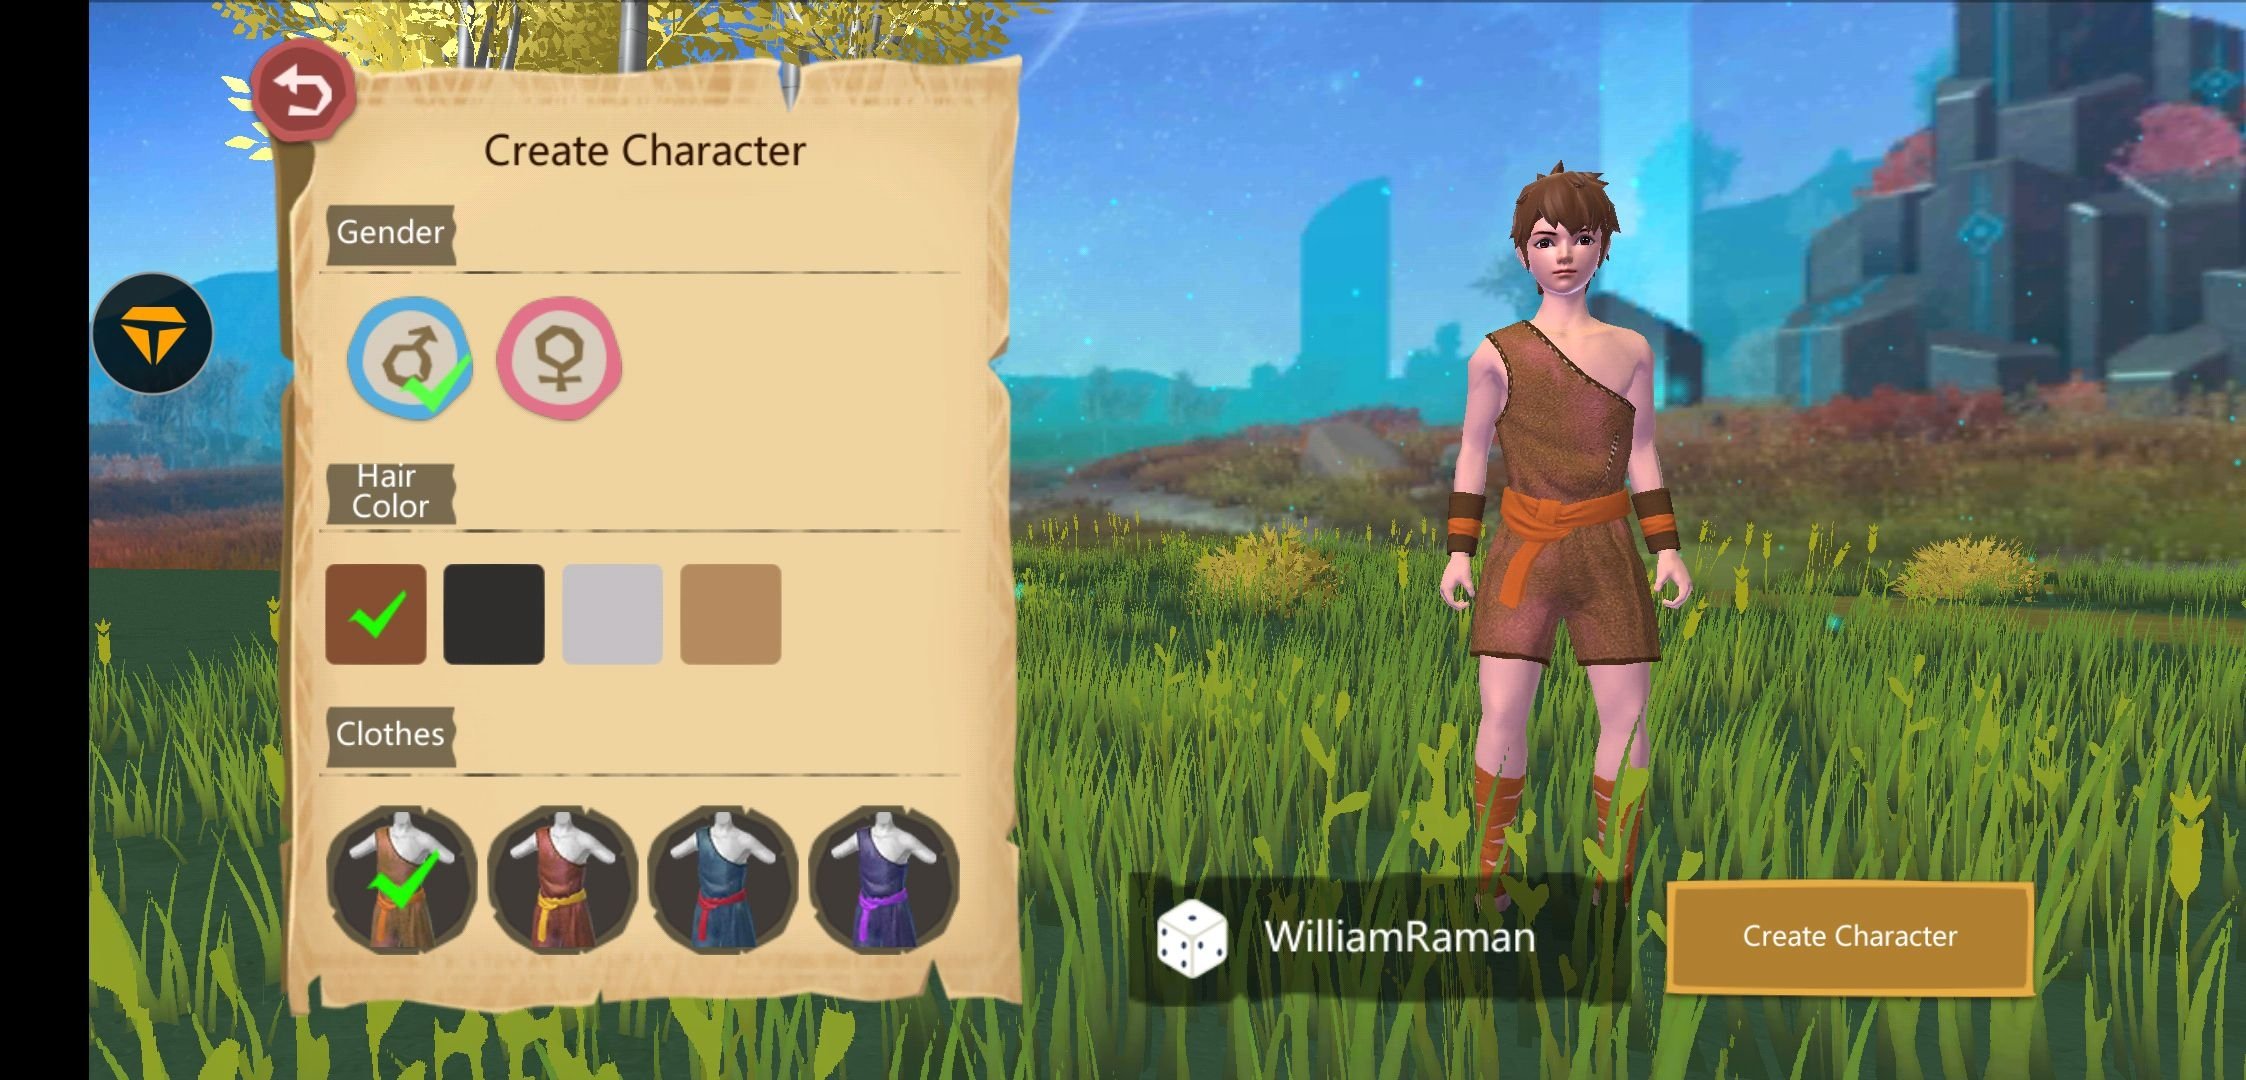Select the blue tunic with red belt
Screen dimensions: 2246x1080
click(722, 879)
